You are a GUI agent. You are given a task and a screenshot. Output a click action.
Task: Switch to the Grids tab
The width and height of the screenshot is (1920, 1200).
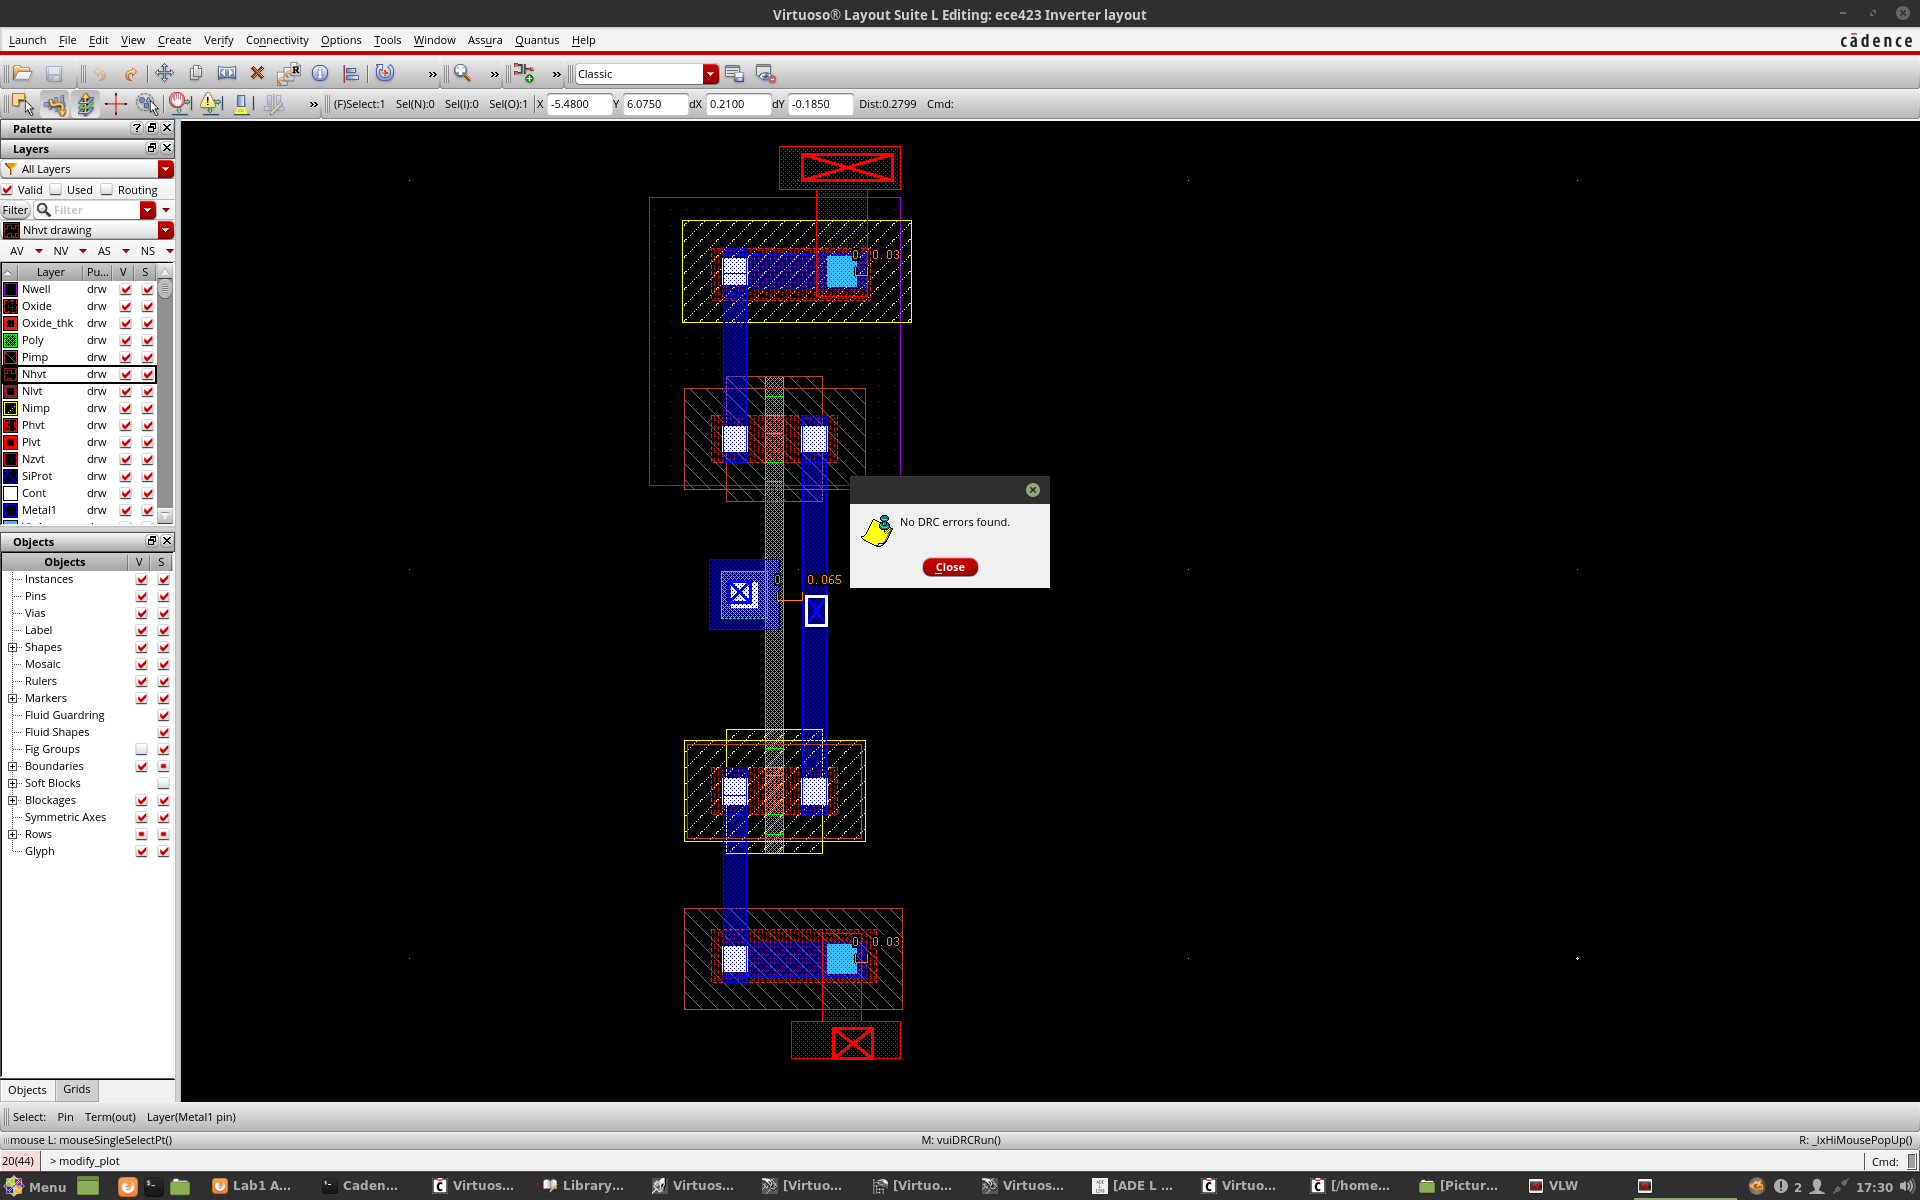click(76, 1090)
